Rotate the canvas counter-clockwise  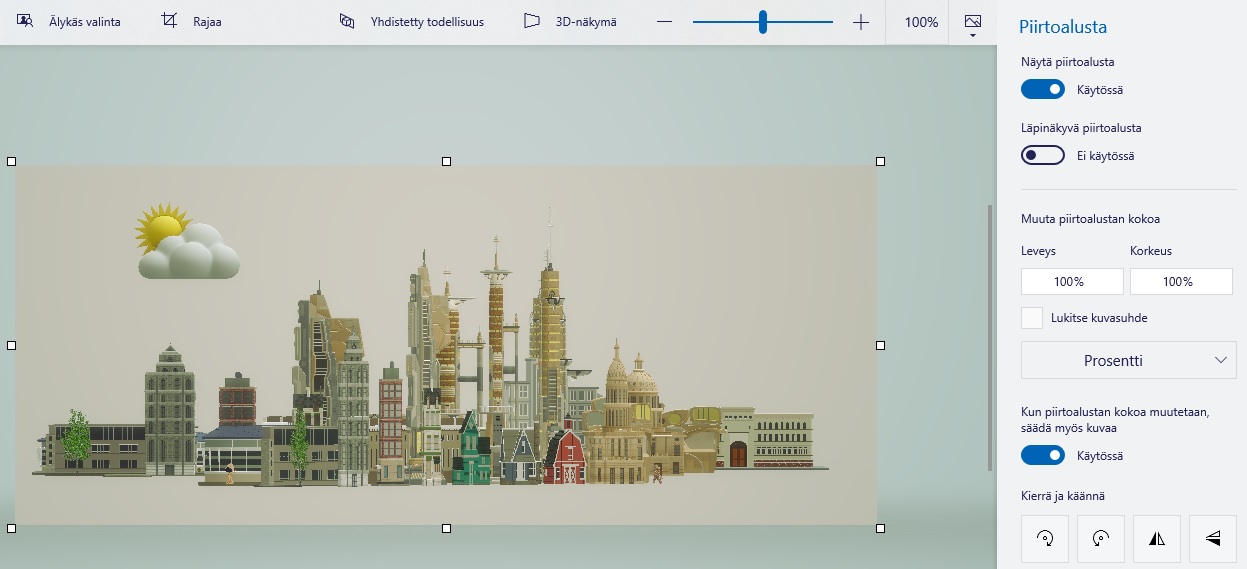[x=1101, y=539]
